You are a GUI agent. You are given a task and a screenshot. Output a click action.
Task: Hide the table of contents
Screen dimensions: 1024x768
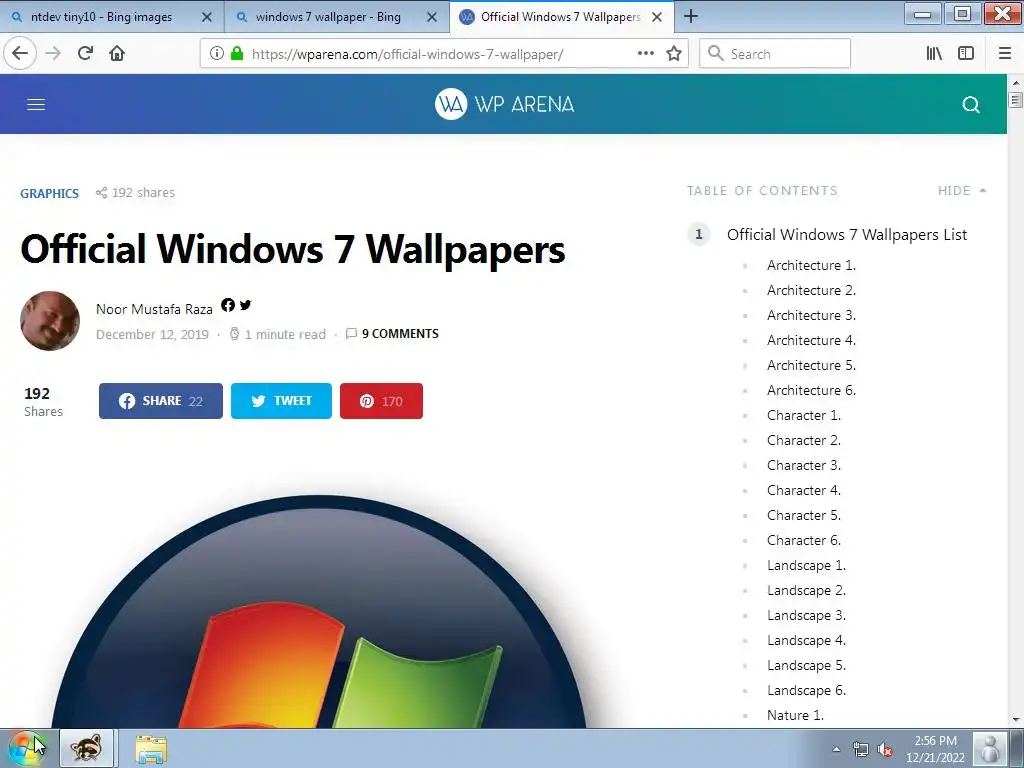point(961,191)
